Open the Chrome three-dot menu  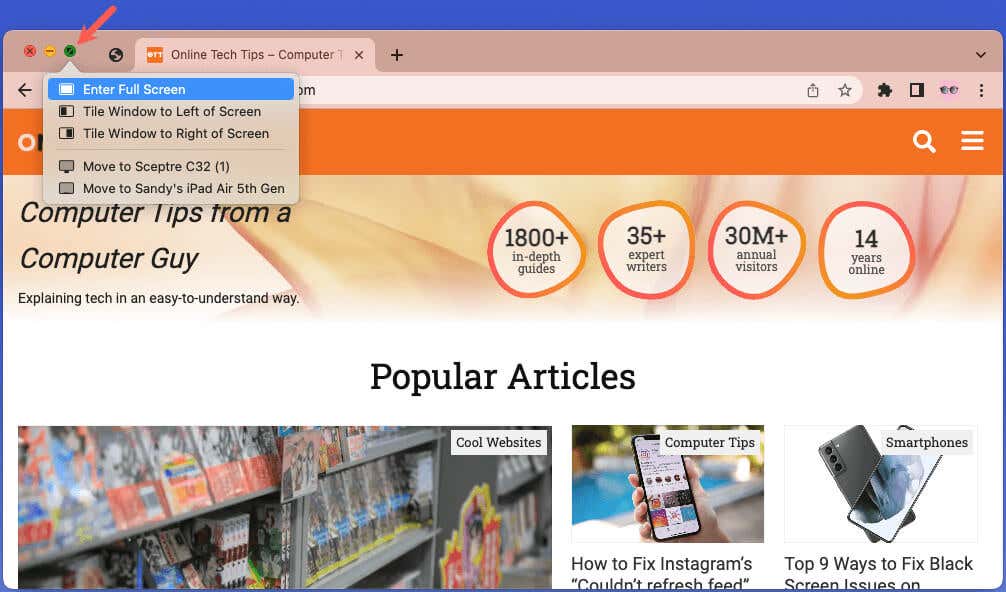click(x=981, y=90)
